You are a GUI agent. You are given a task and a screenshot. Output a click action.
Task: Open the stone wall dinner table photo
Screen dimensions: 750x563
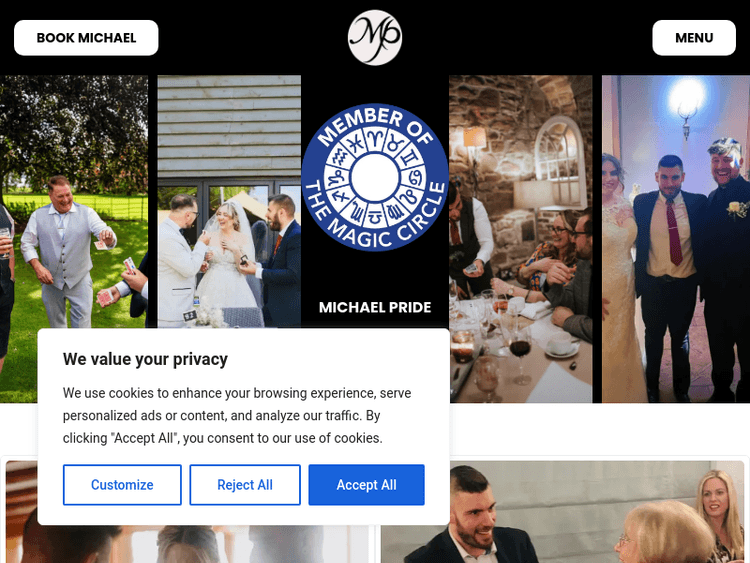pyautogui.click(x=520, y=239)
